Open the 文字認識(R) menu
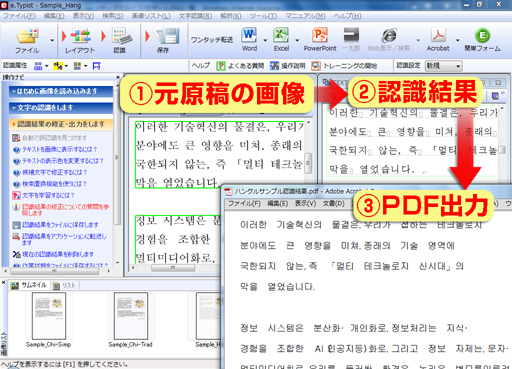The height and width of the screenshot is (369, 512). click(x=195, y=16)
